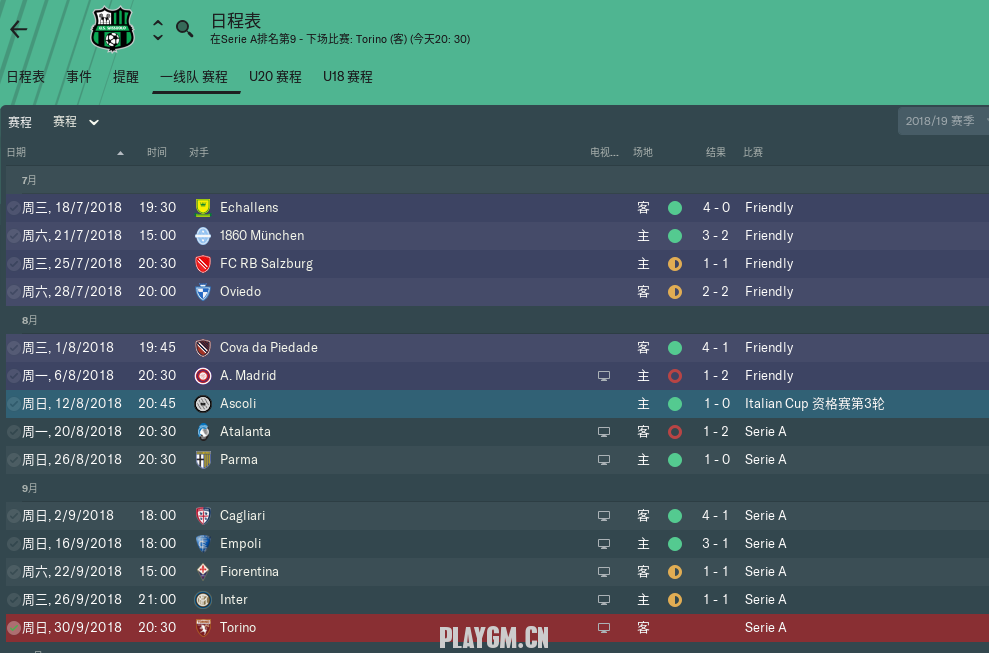Click the Inter club crest icon

point(202,600)
